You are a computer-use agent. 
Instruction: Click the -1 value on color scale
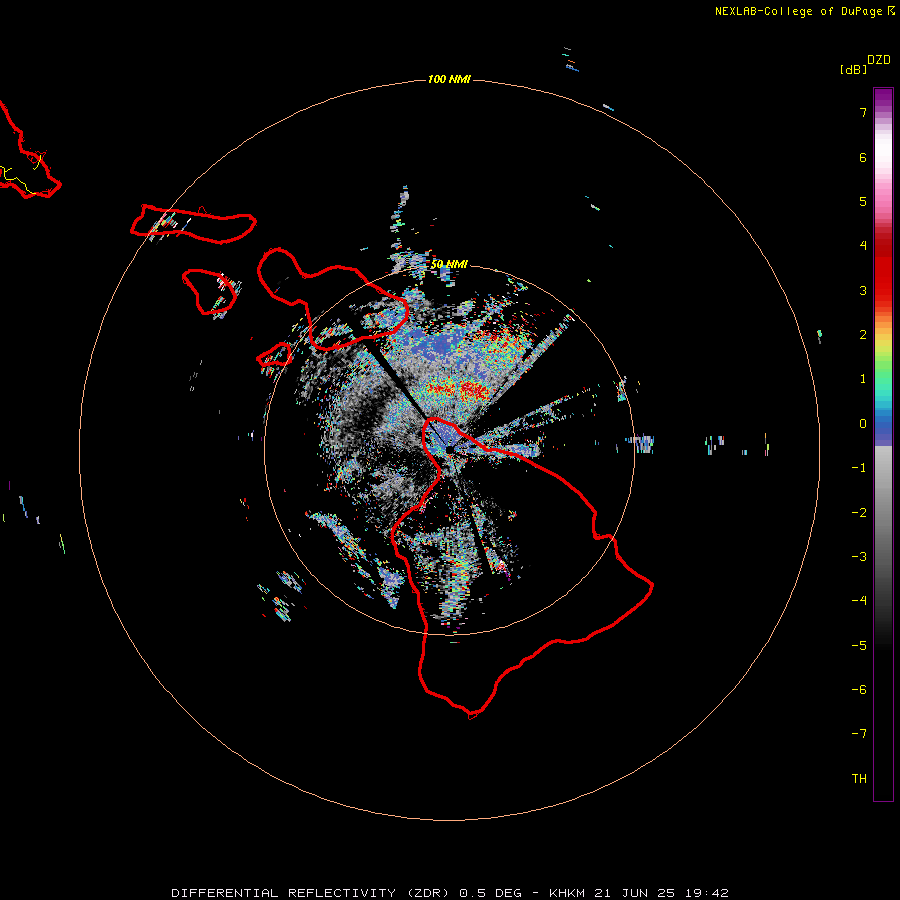tap(859, 468)
